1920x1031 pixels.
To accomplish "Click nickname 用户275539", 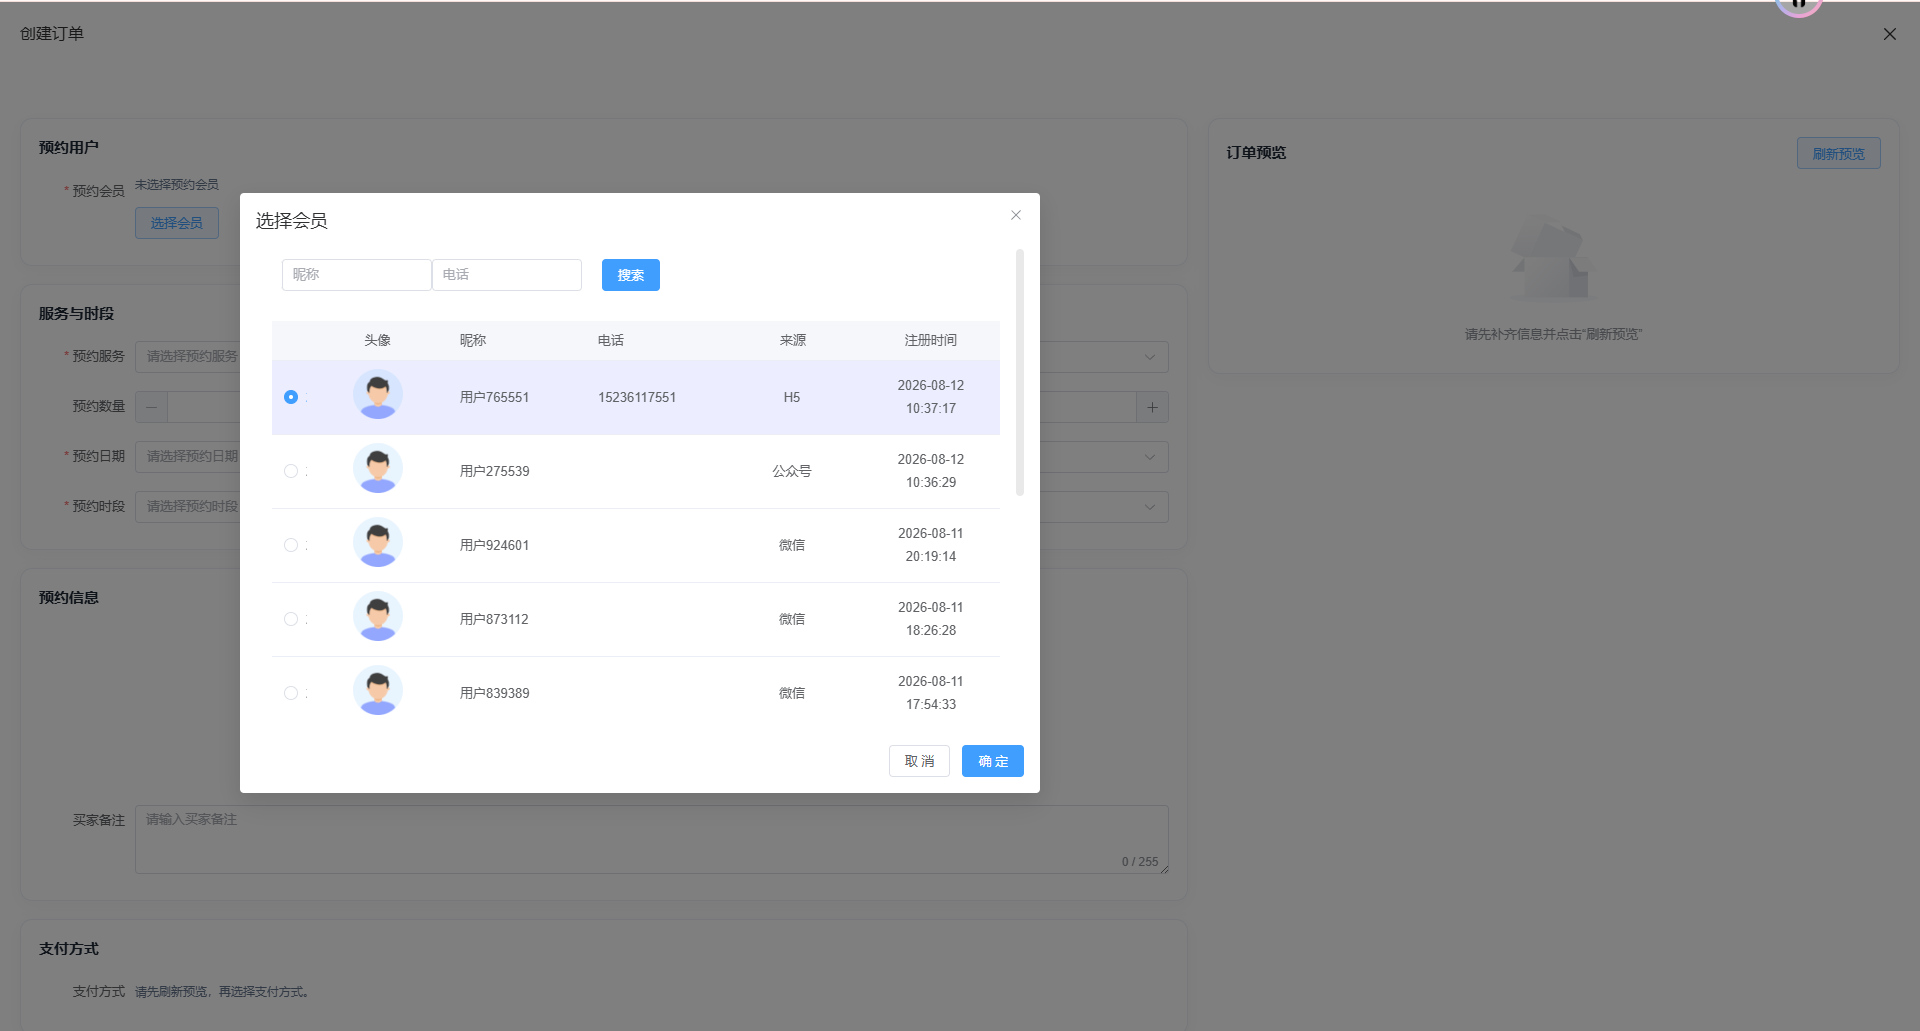I will 494,471.
